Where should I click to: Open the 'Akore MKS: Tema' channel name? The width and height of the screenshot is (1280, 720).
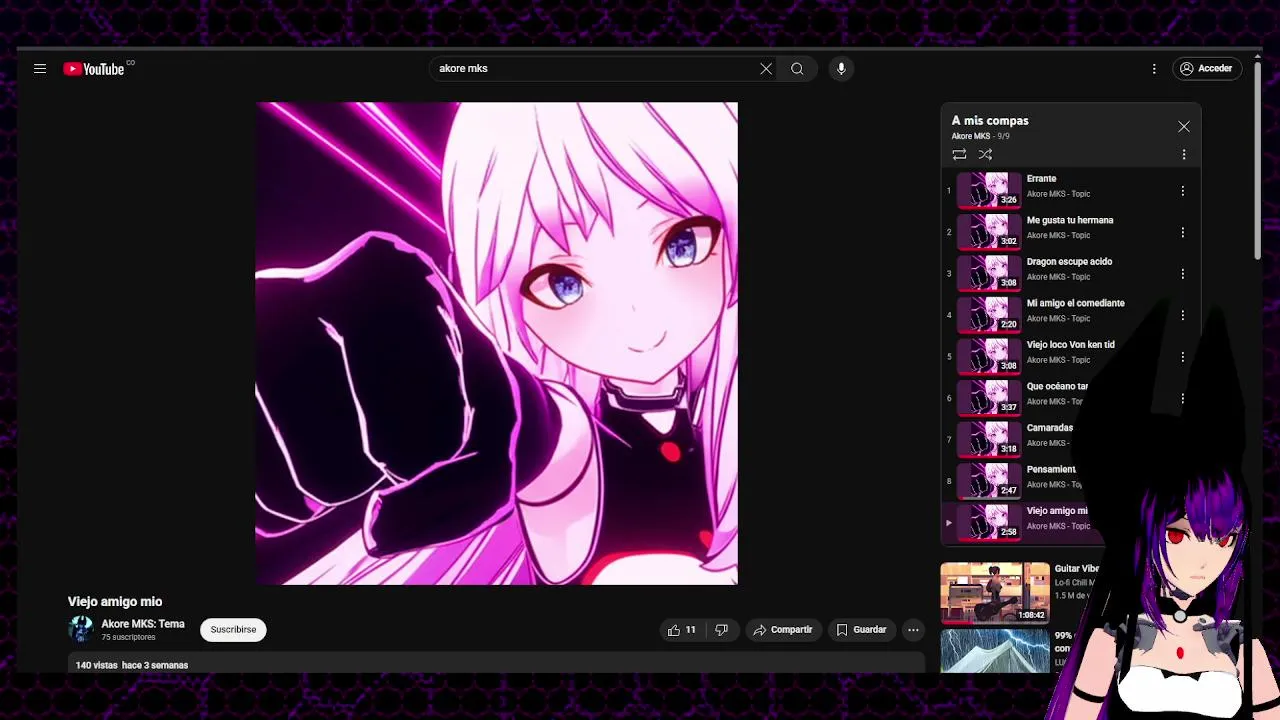pos(143,624)
